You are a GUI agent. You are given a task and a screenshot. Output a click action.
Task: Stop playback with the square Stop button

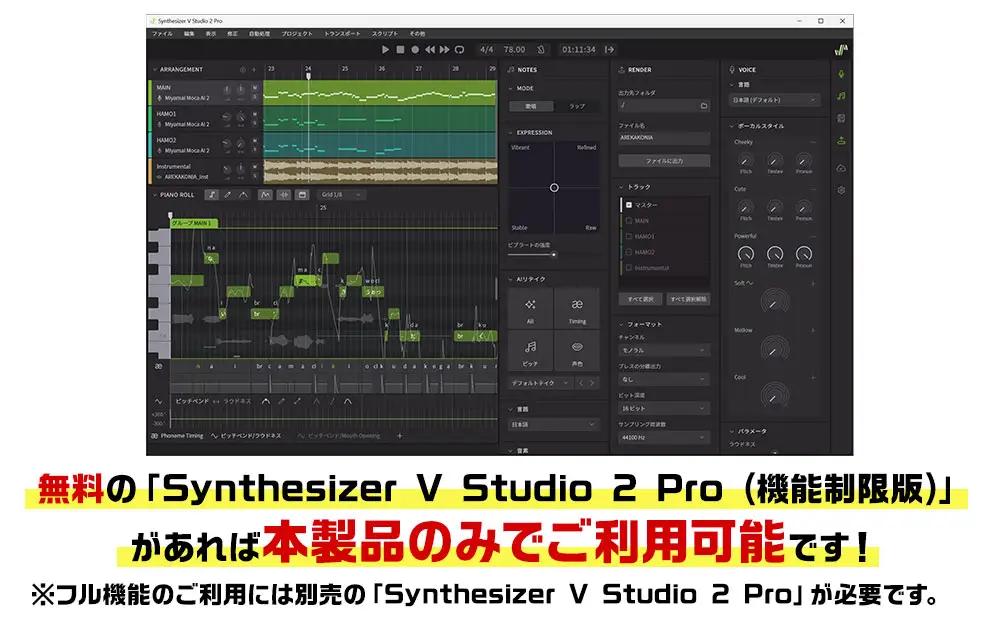(x=400, y=49)
